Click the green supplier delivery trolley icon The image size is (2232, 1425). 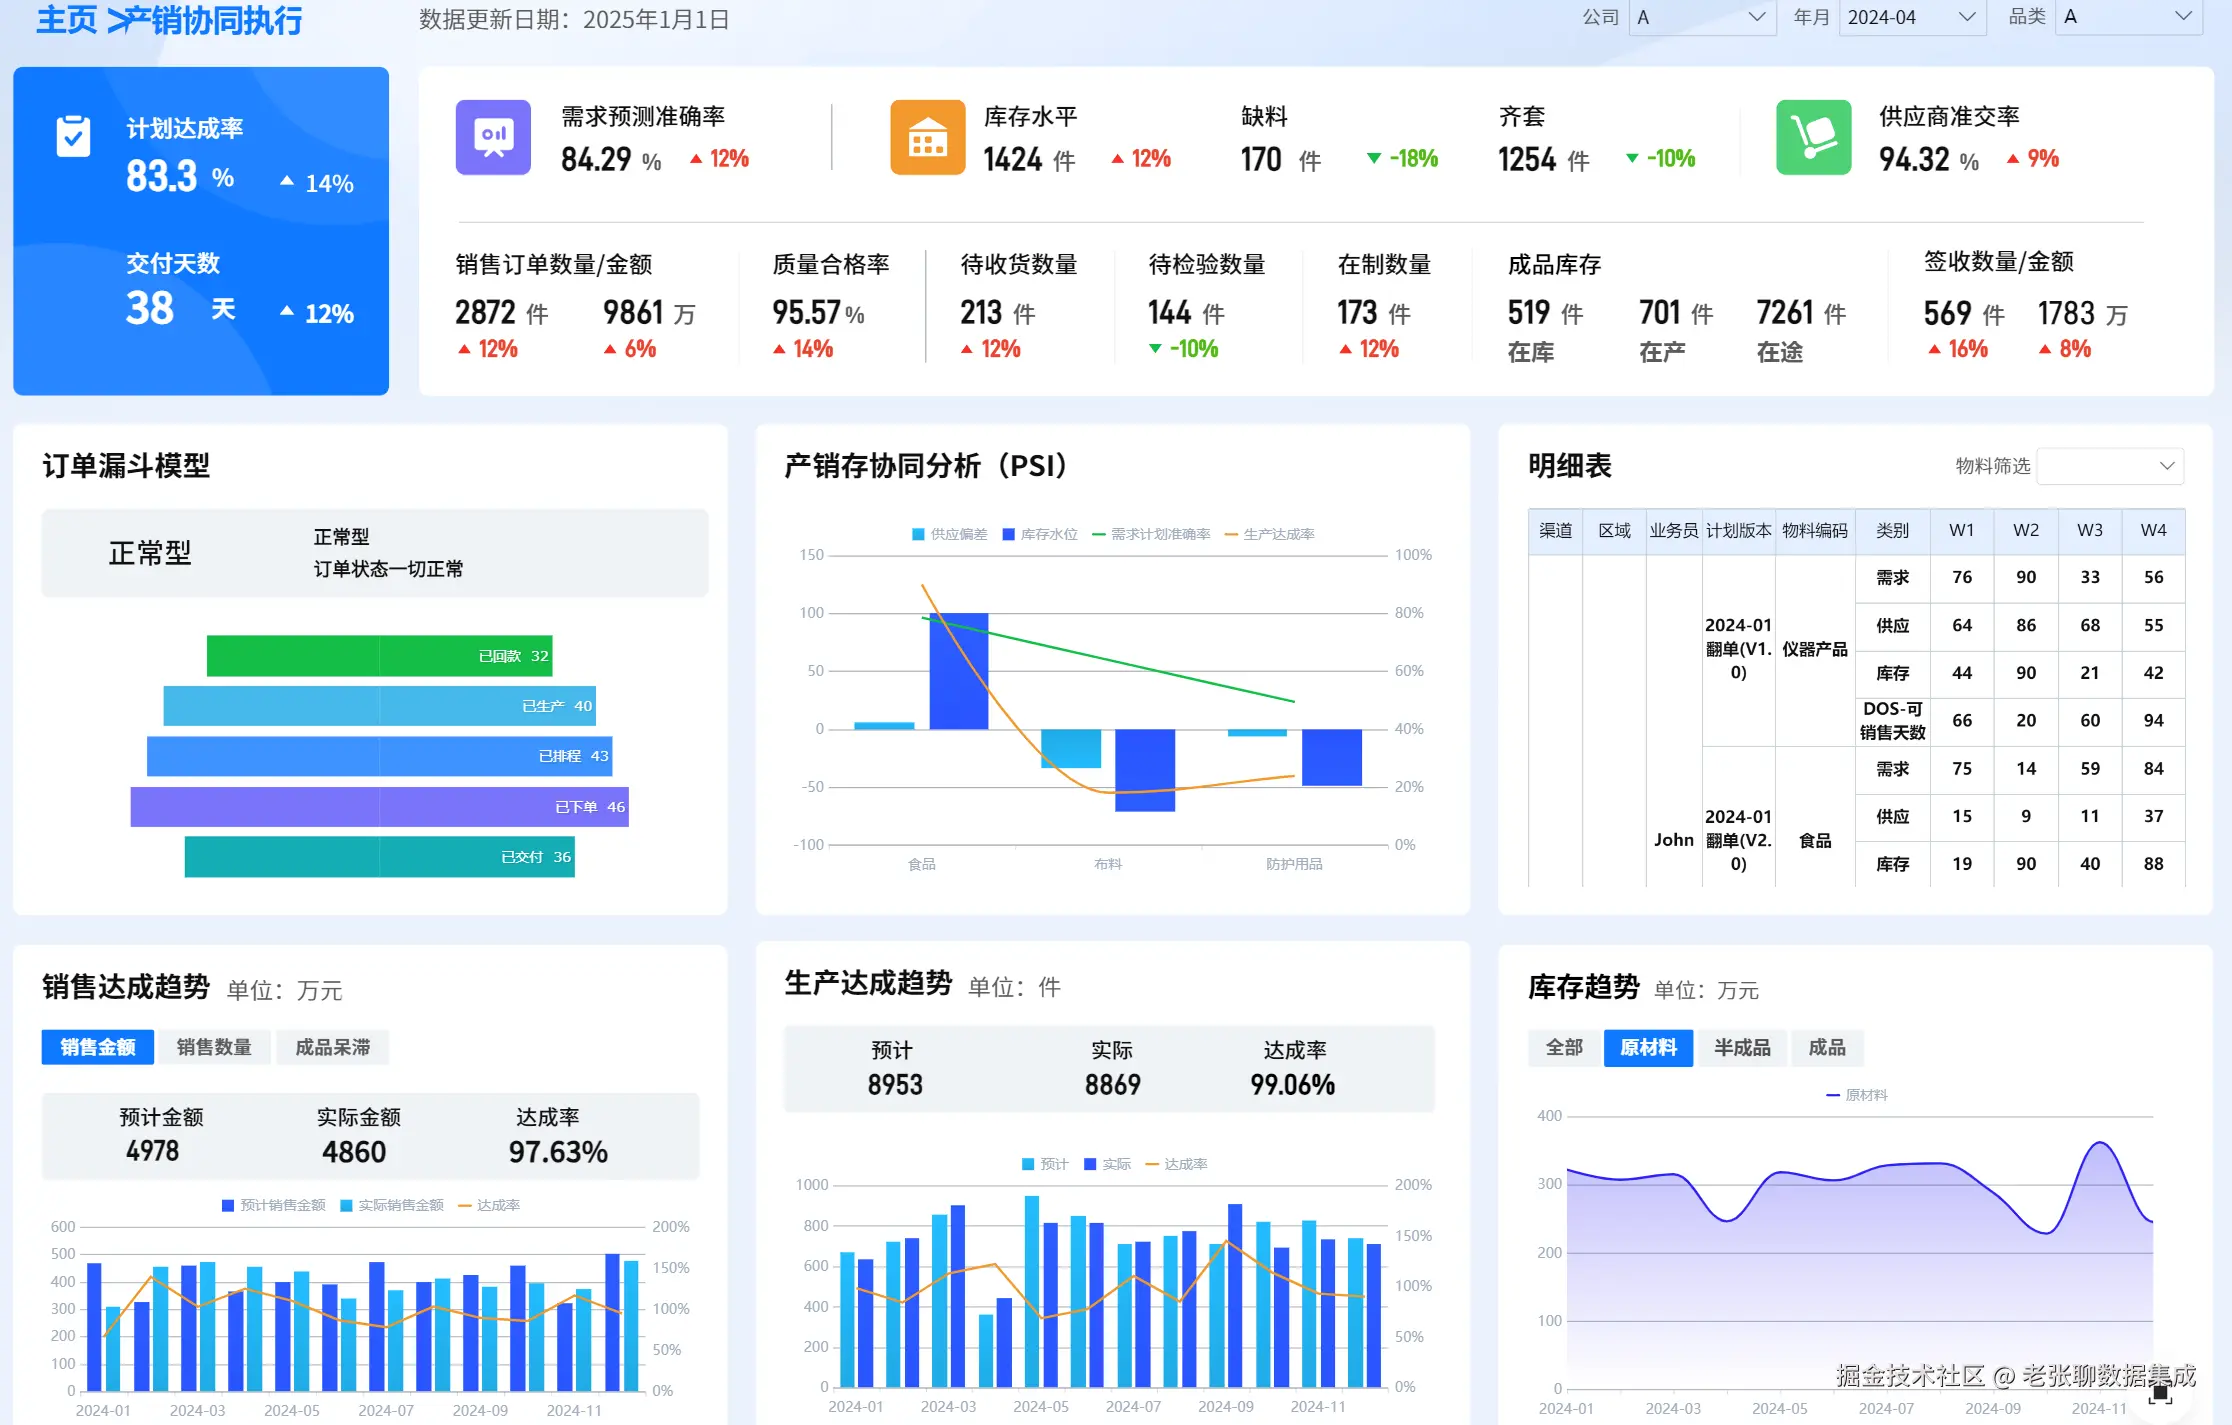(1813, 137)
